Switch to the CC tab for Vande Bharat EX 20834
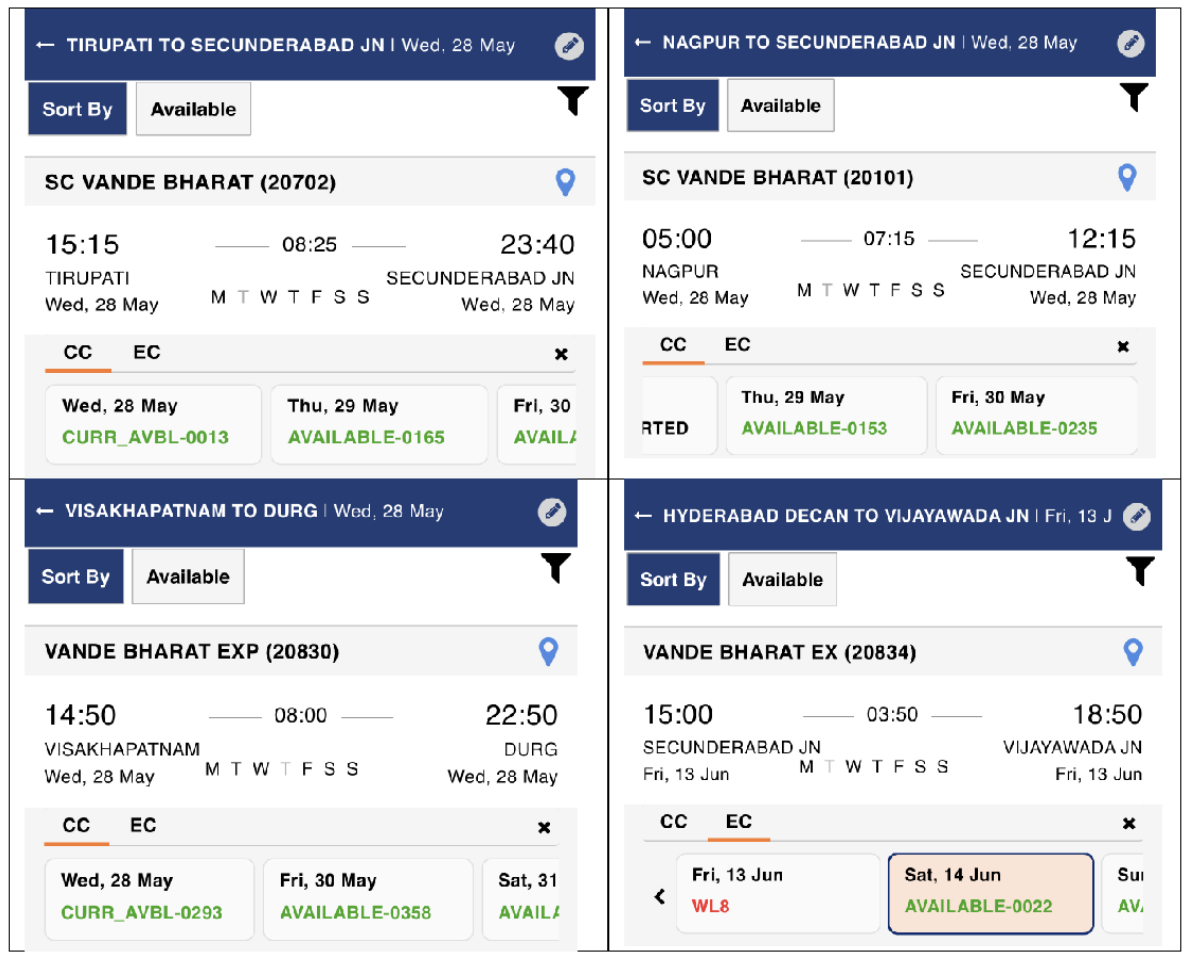 (673, 822)
